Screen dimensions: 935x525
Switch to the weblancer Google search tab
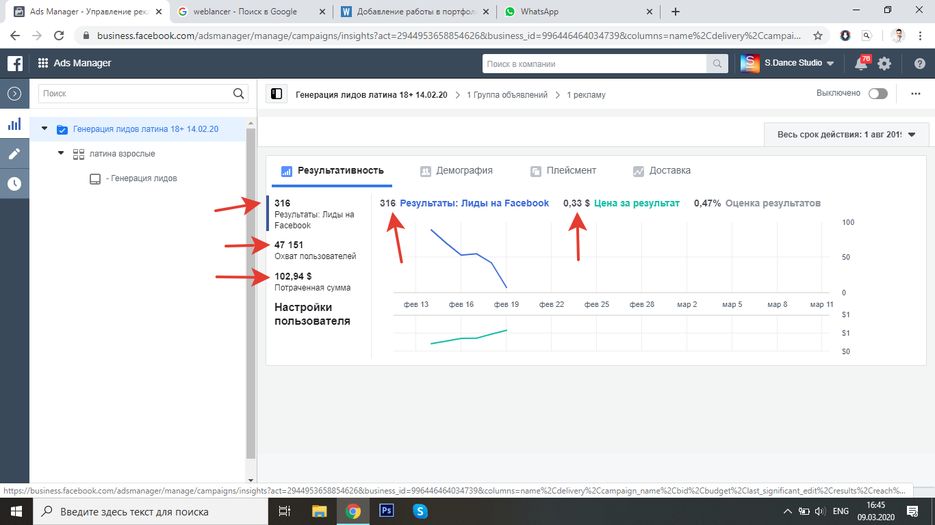[252, 12]
